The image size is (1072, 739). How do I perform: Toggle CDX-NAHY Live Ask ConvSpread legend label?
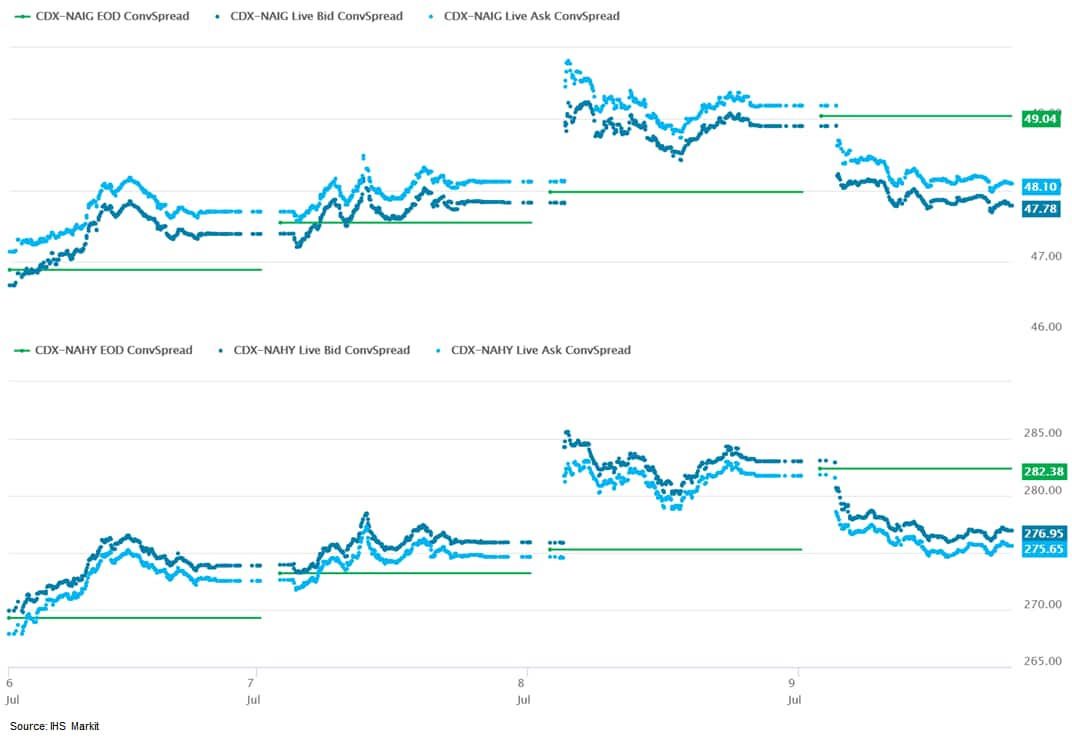pyautogui.click(x=541, y=350)
